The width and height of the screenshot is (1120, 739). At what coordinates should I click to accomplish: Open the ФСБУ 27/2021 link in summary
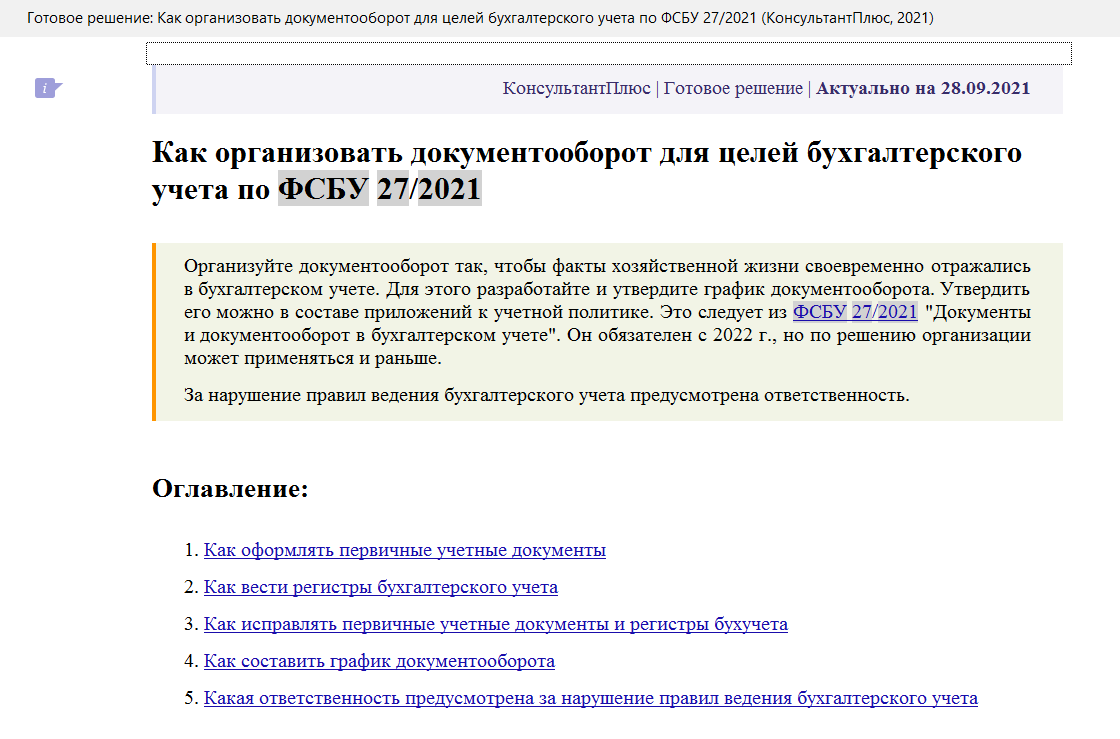(855, 312)
